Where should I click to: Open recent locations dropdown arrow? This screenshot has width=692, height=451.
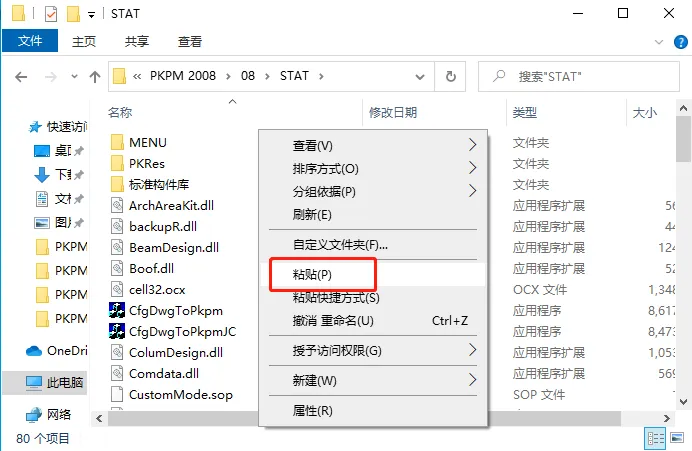coord(75,77)
